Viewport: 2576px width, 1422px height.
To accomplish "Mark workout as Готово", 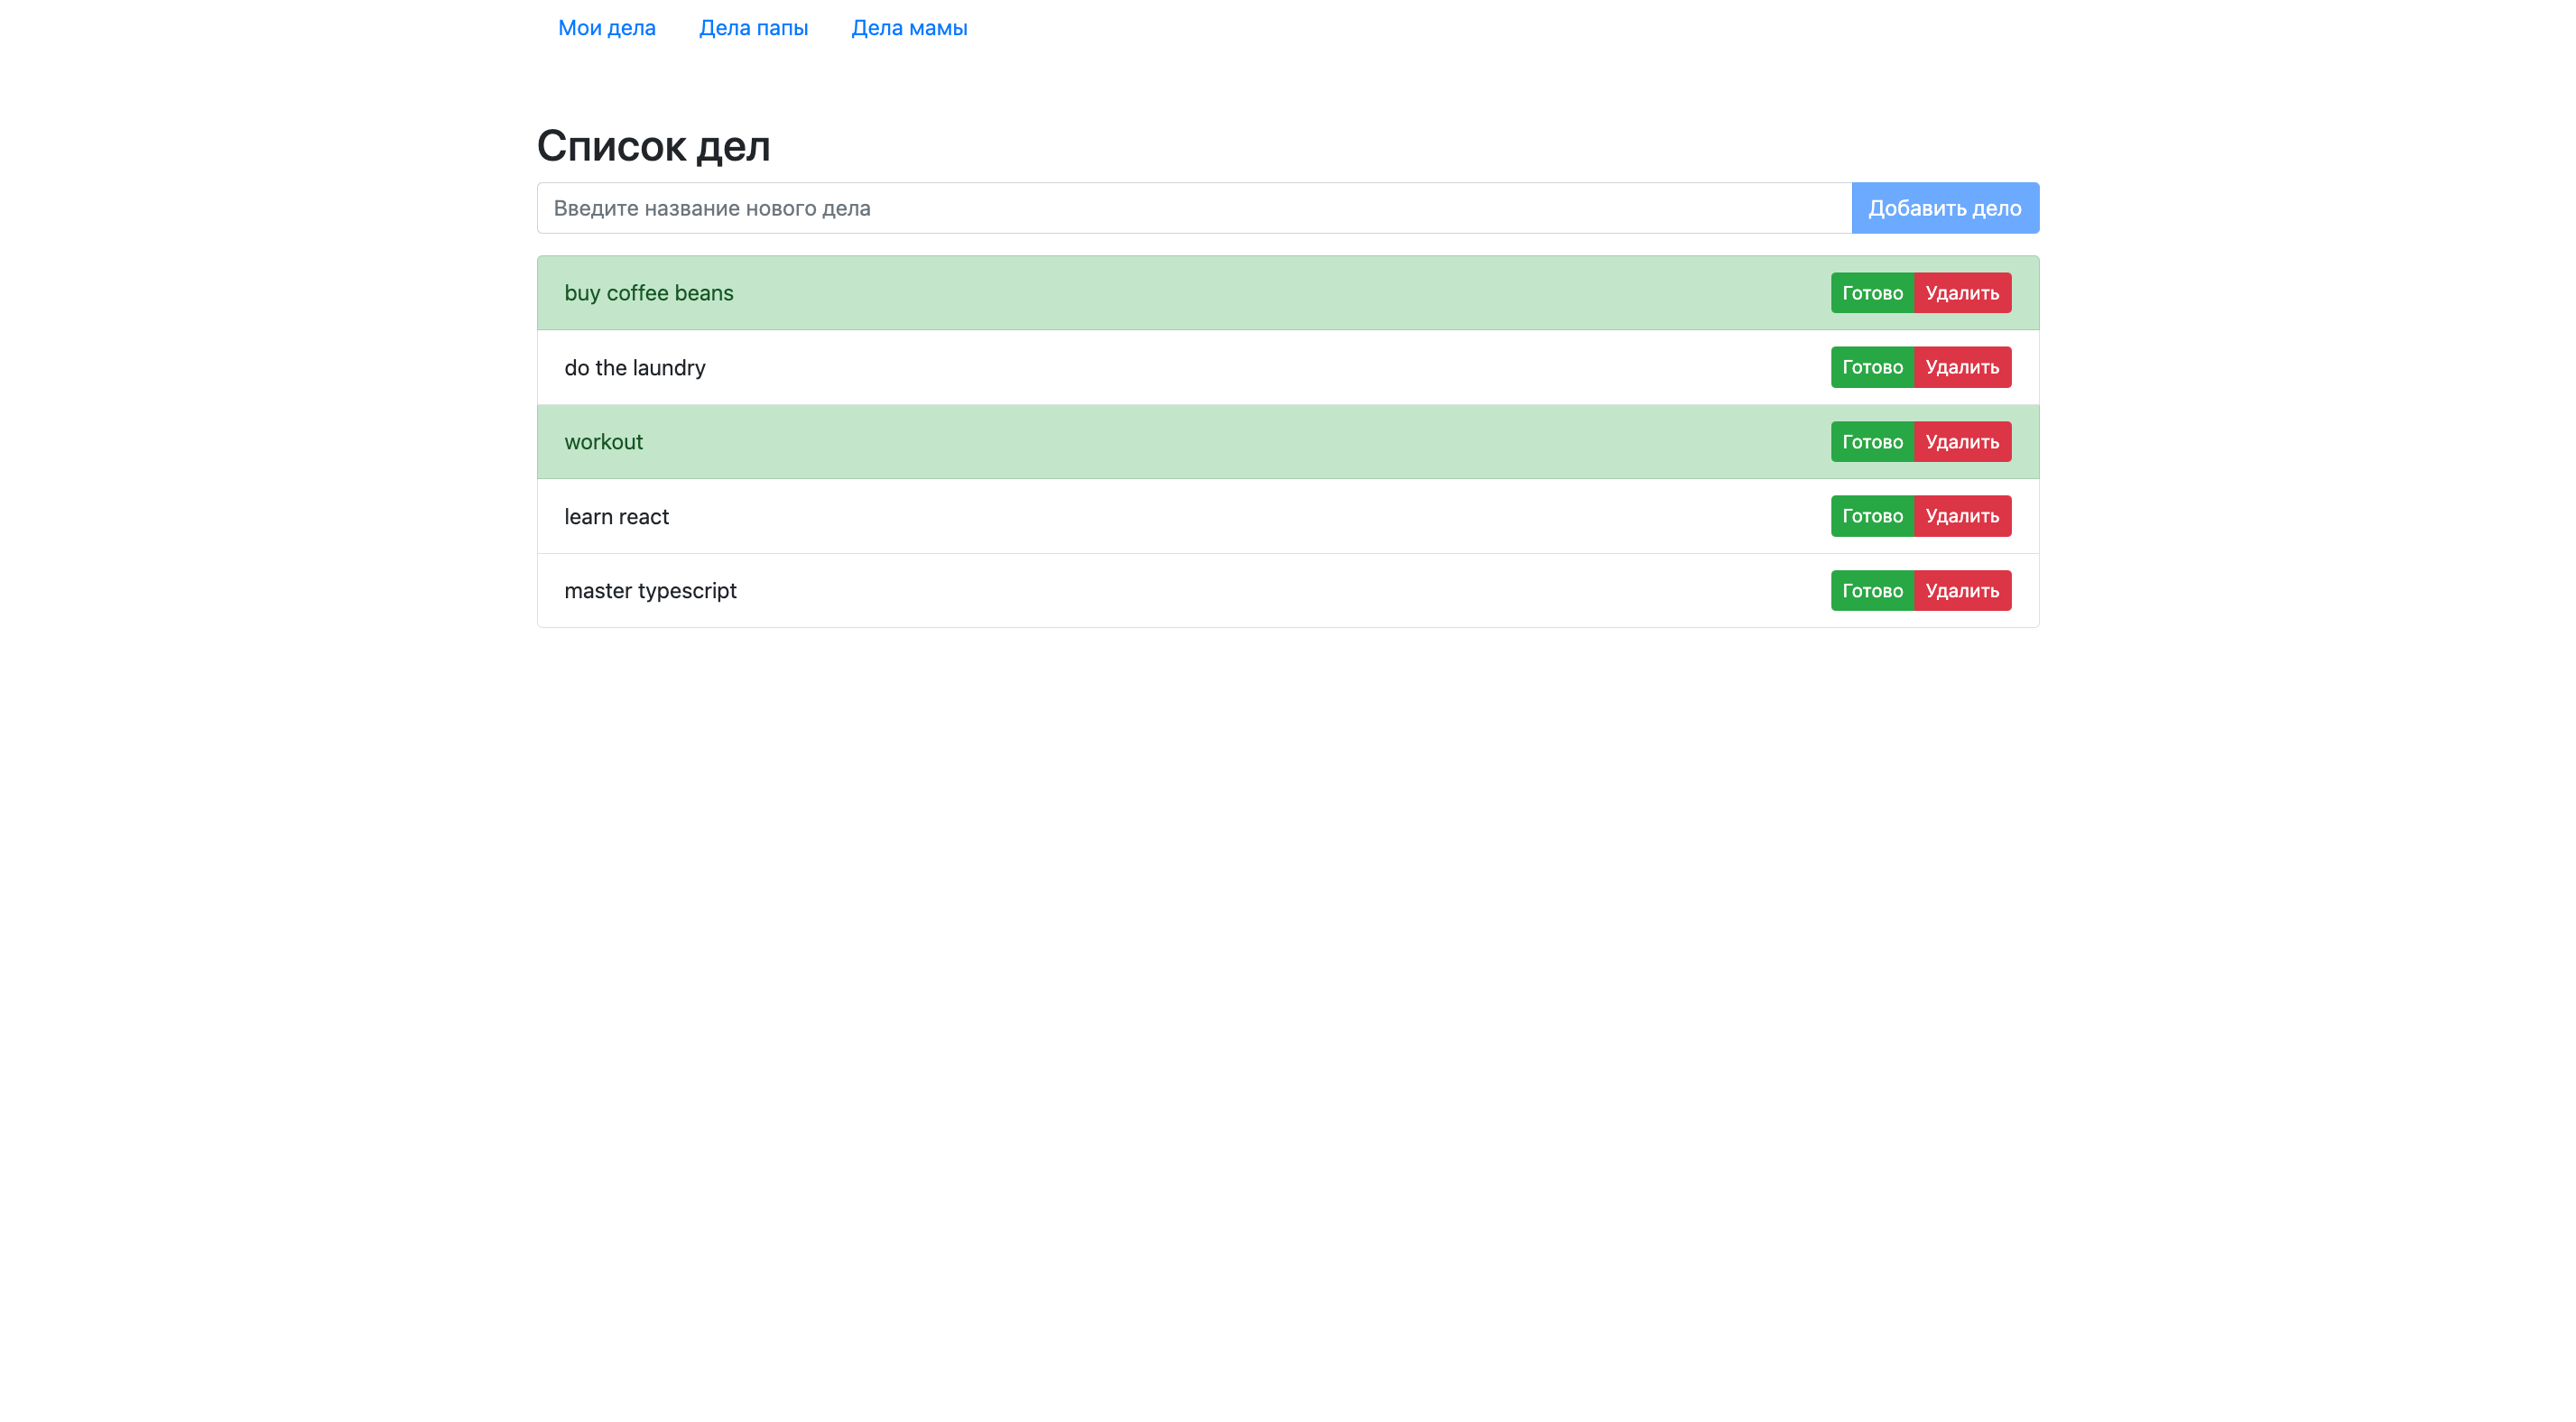I will pos(1872,442).
